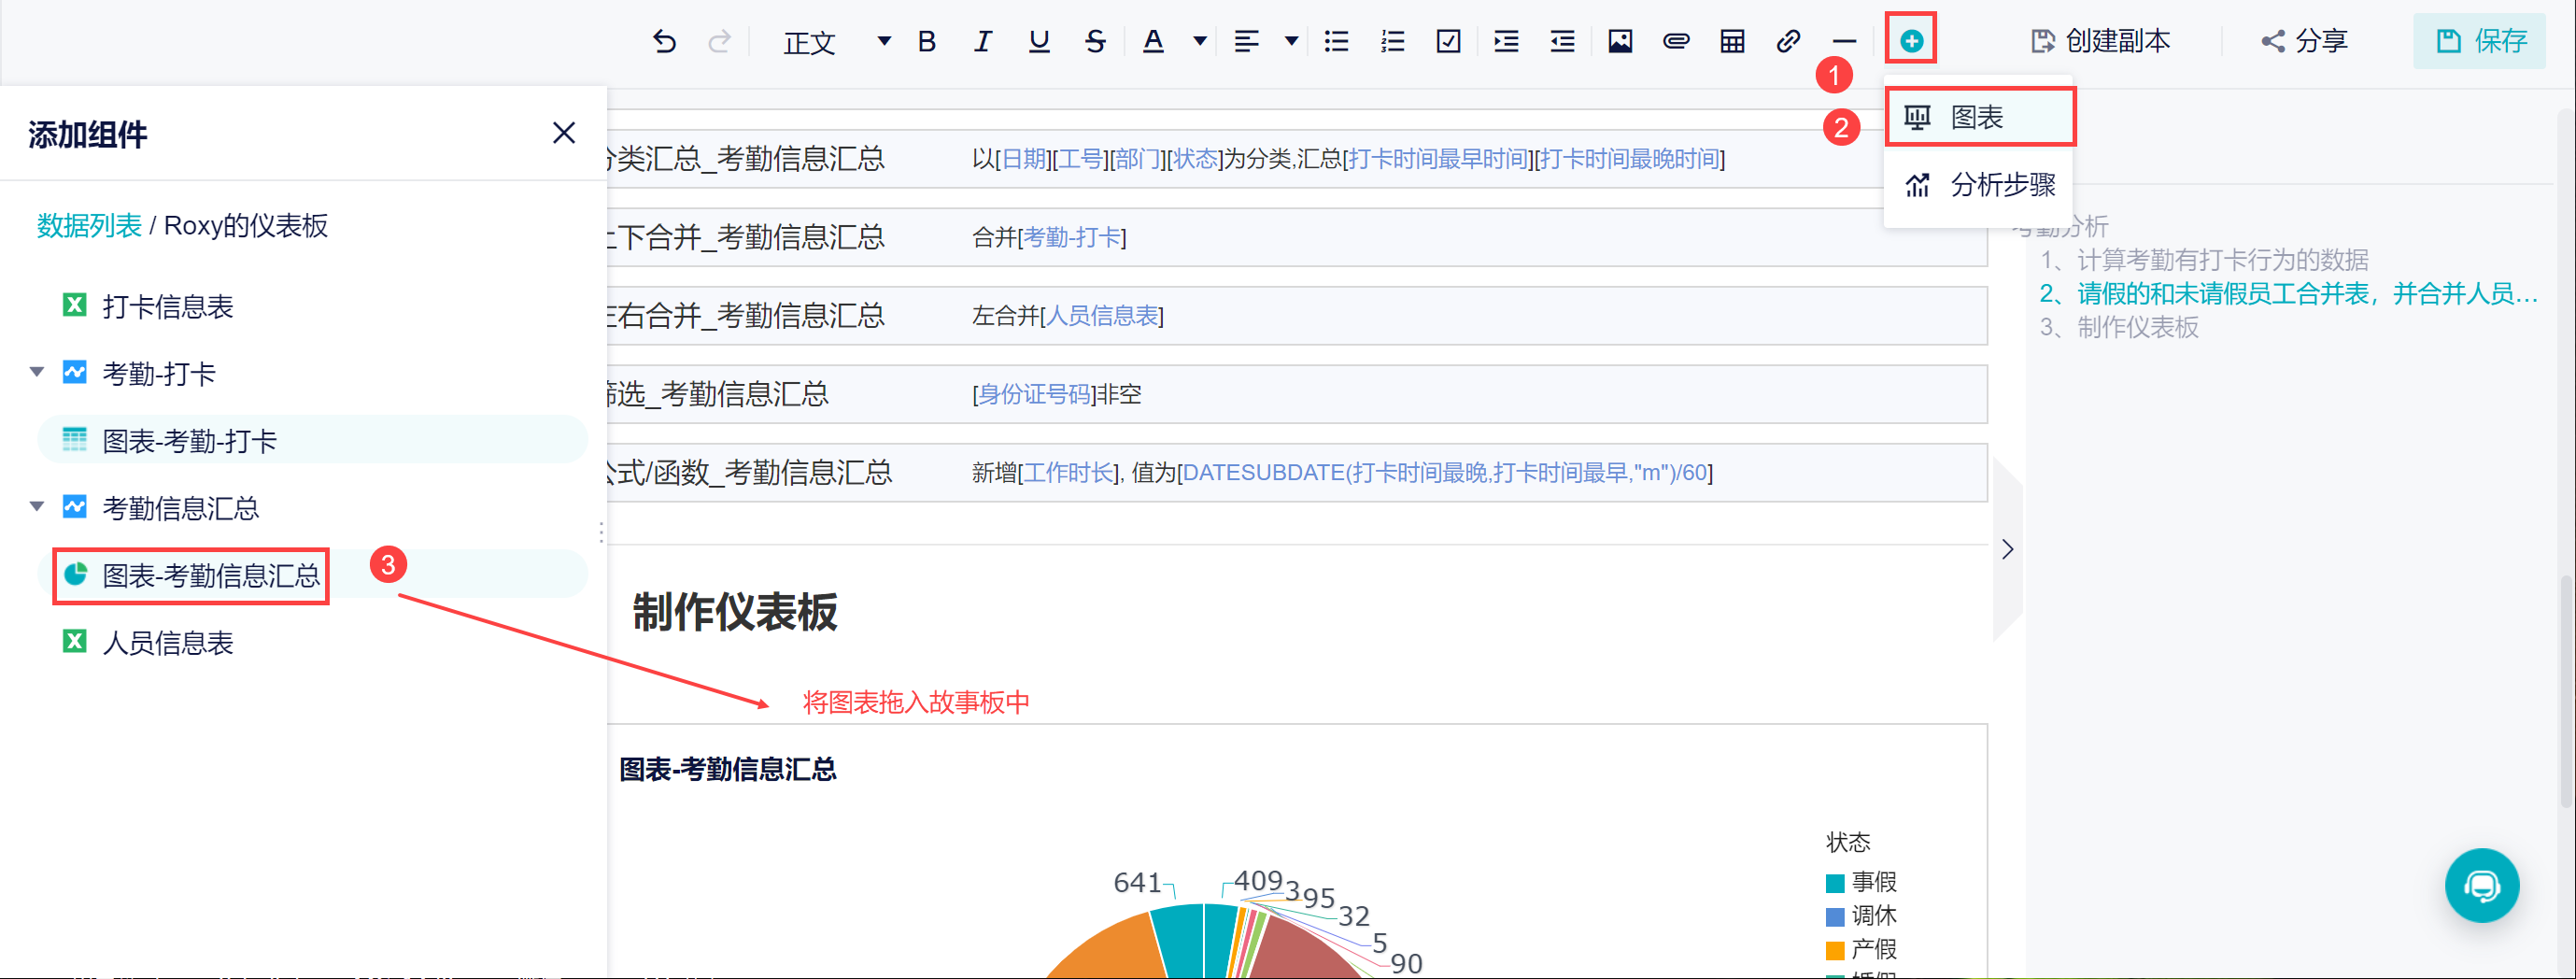
Task: Open the online support chat bubble
Action: click(2481, 885)
